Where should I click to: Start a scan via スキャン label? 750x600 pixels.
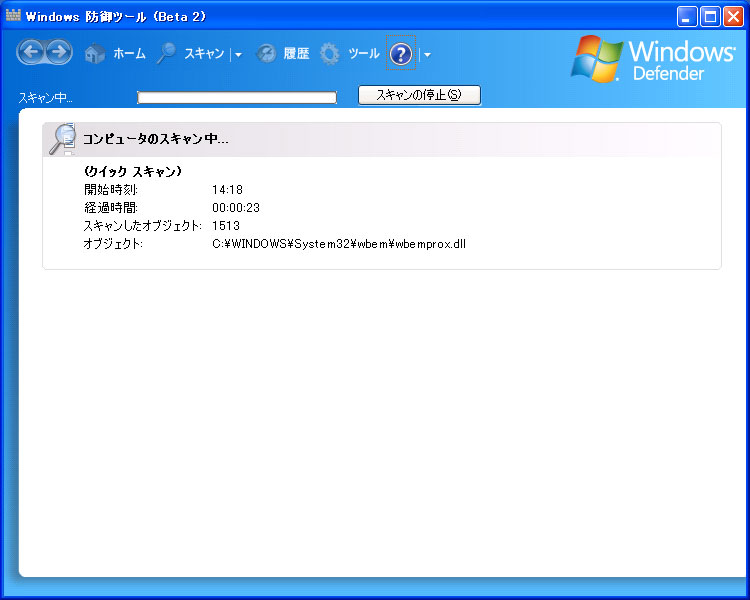(204, 53)
